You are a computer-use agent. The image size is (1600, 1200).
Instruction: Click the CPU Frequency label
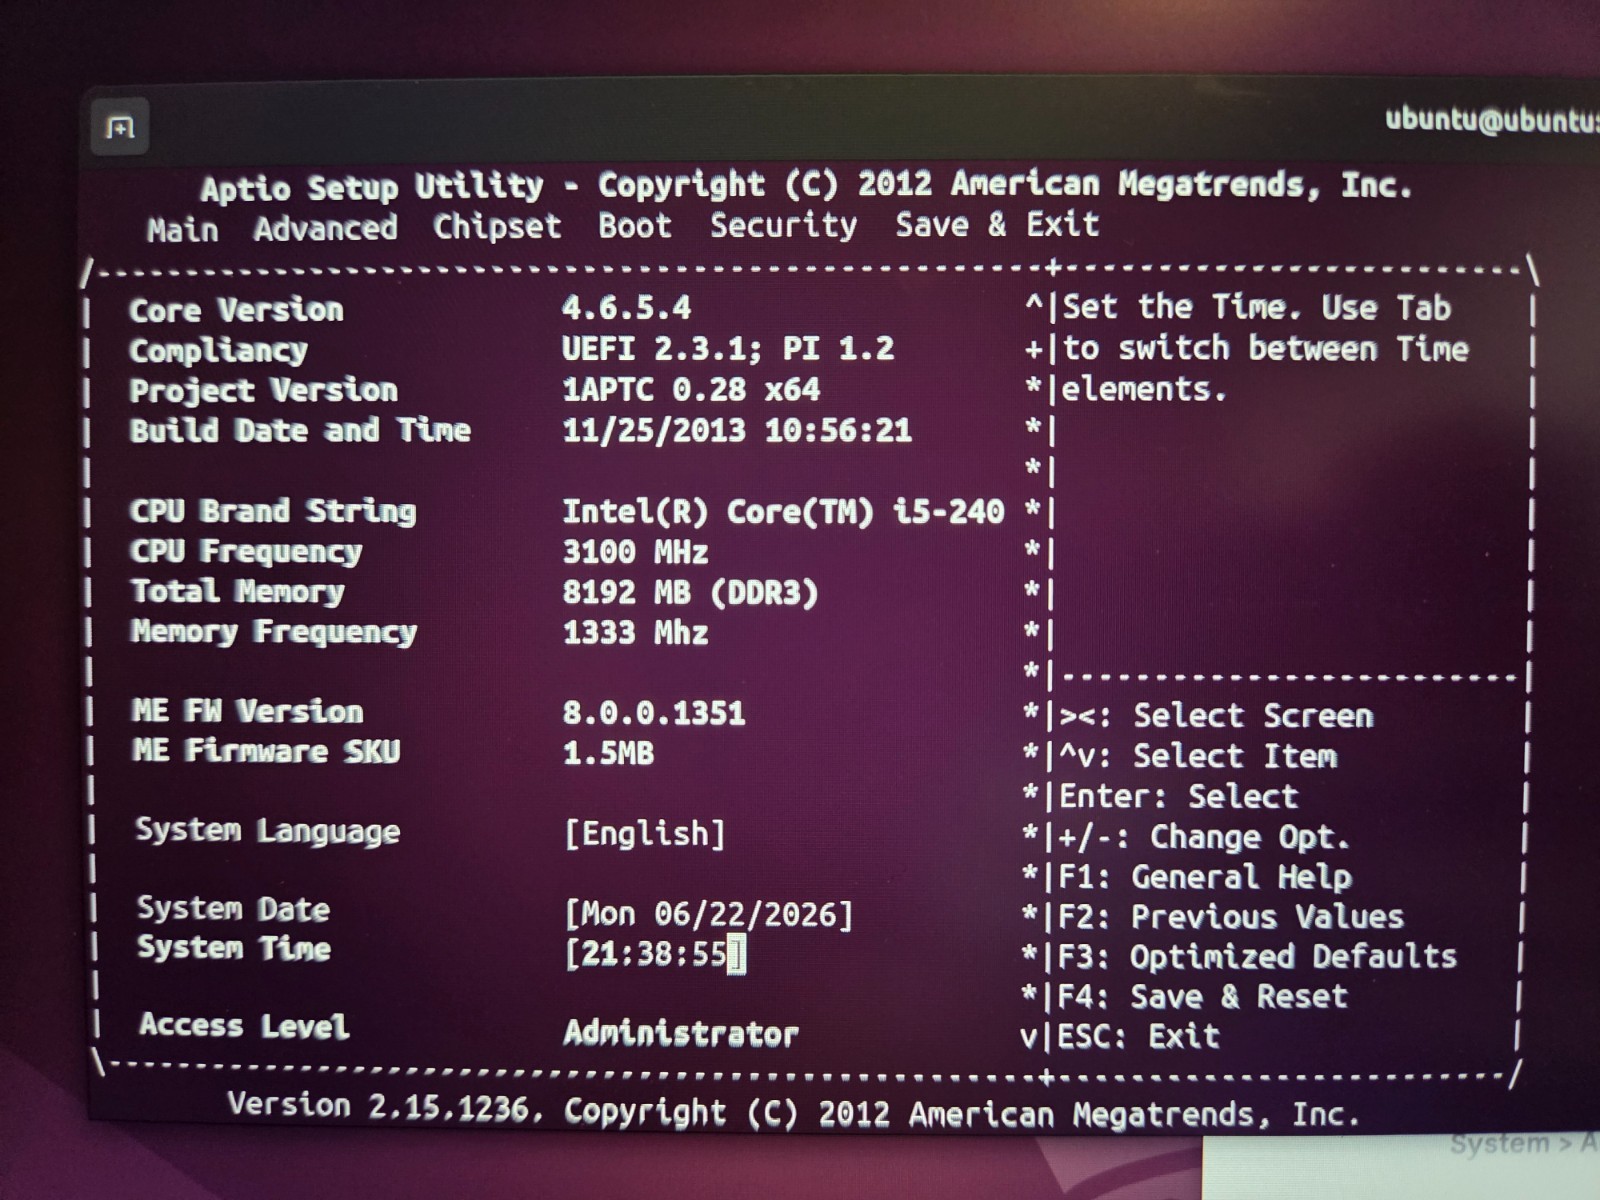[246, 552]
